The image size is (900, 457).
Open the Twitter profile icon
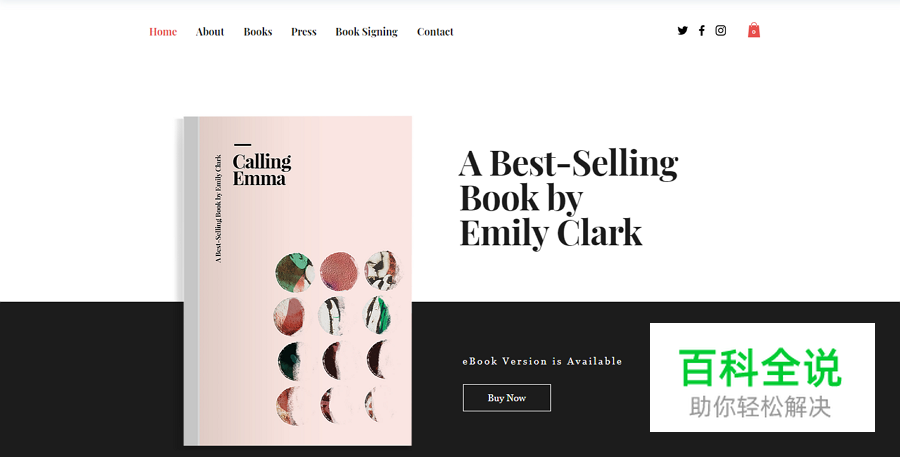coord(683,31)
